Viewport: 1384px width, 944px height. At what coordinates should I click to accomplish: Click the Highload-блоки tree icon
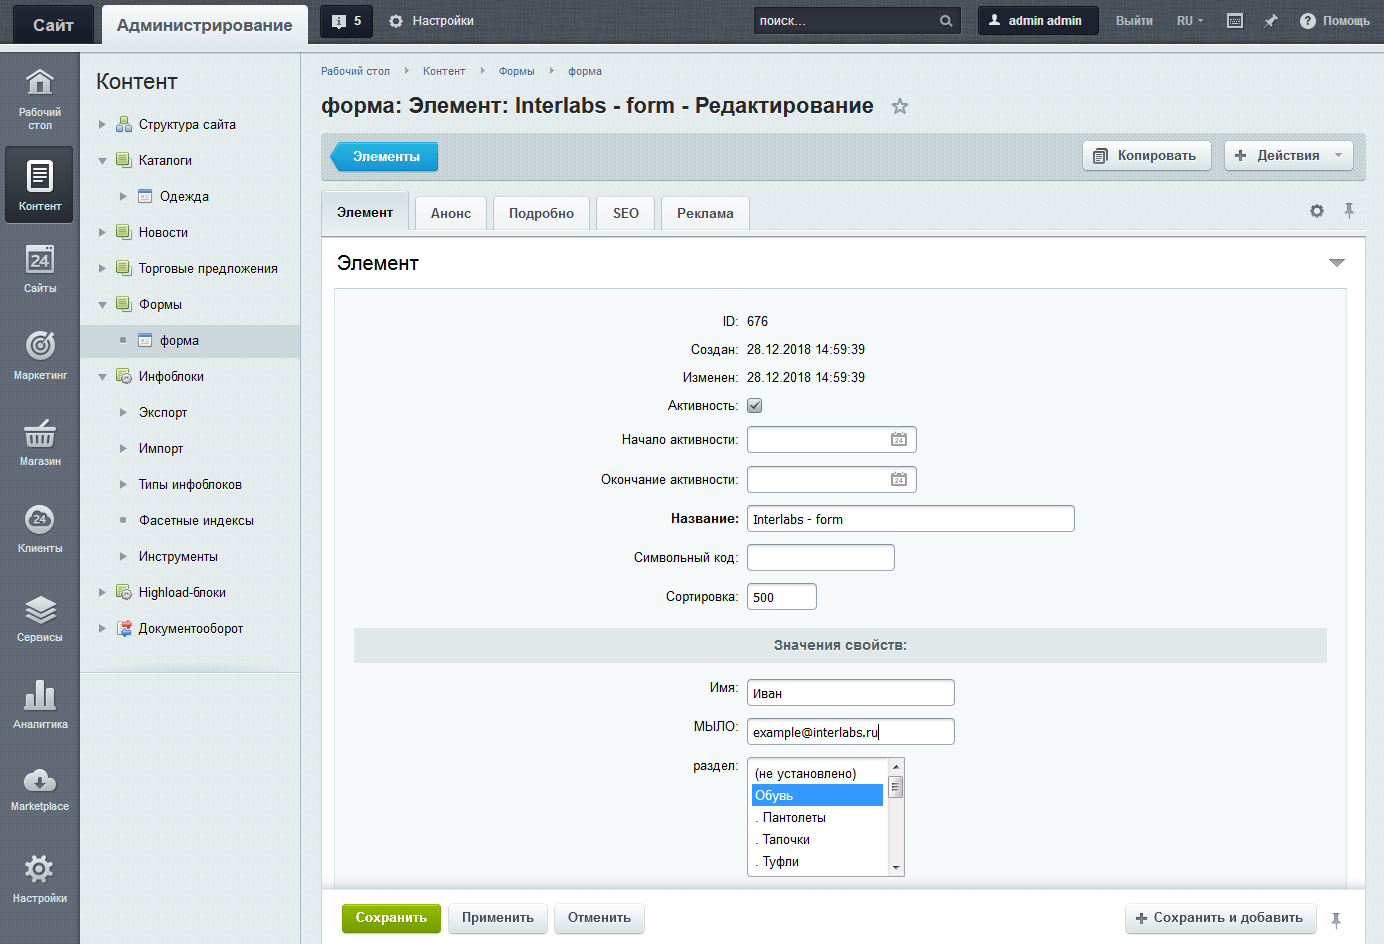point(124,592)
